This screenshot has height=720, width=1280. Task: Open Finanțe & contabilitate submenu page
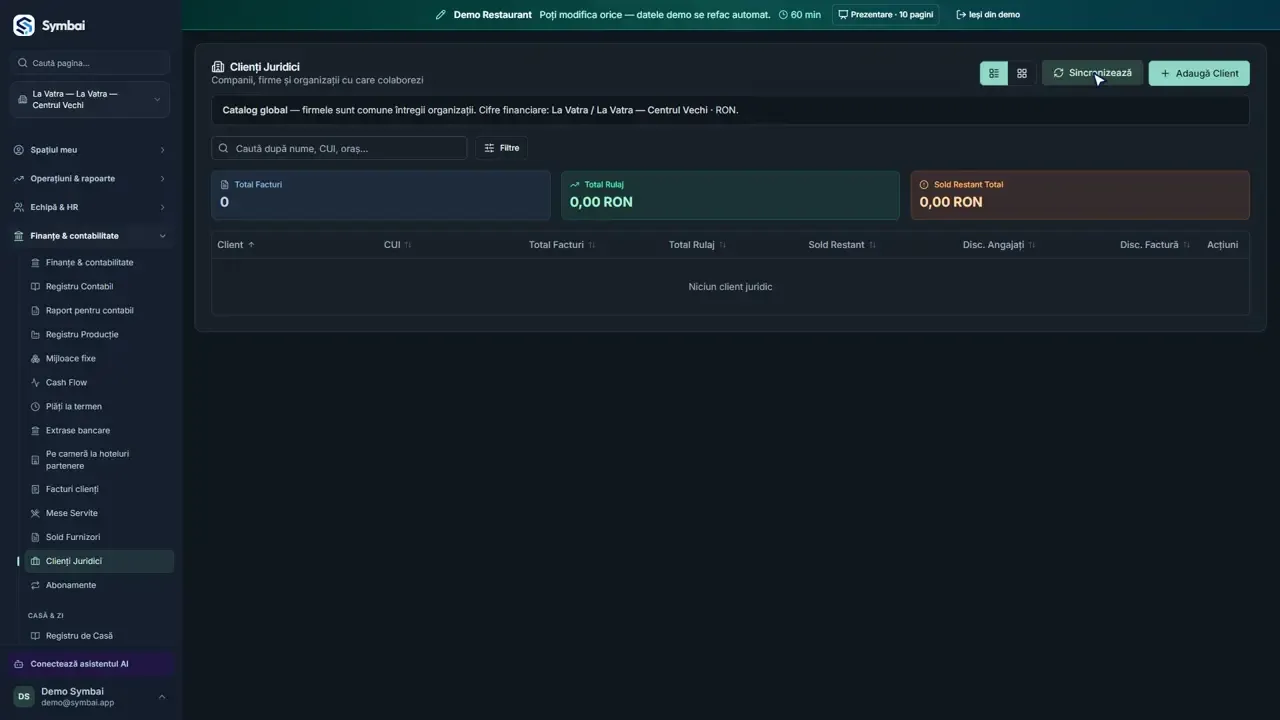click(99, 263)
